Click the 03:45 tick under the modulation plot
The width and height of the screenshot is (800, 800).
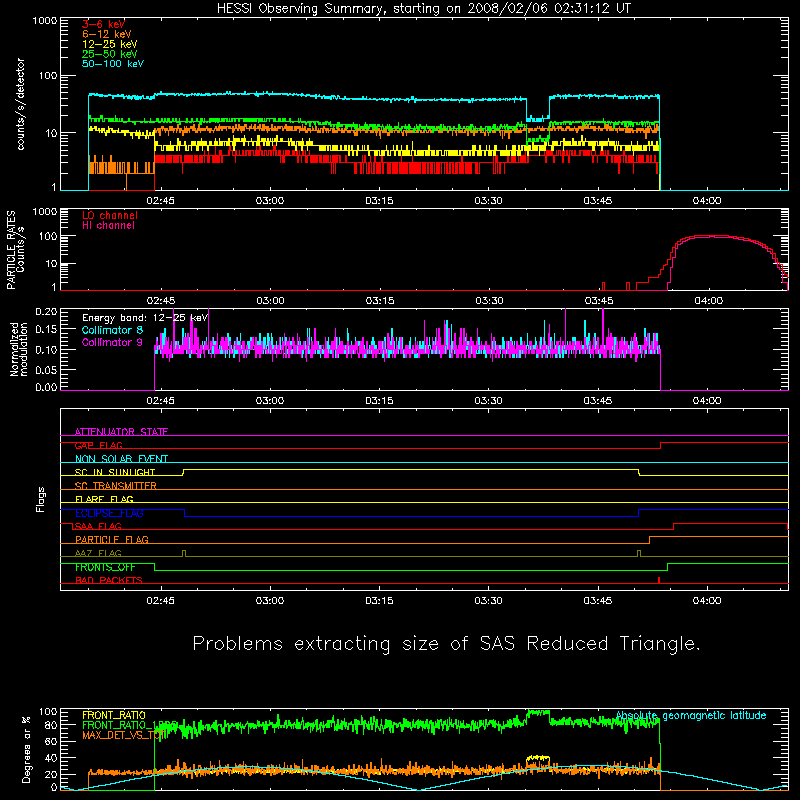598,401
